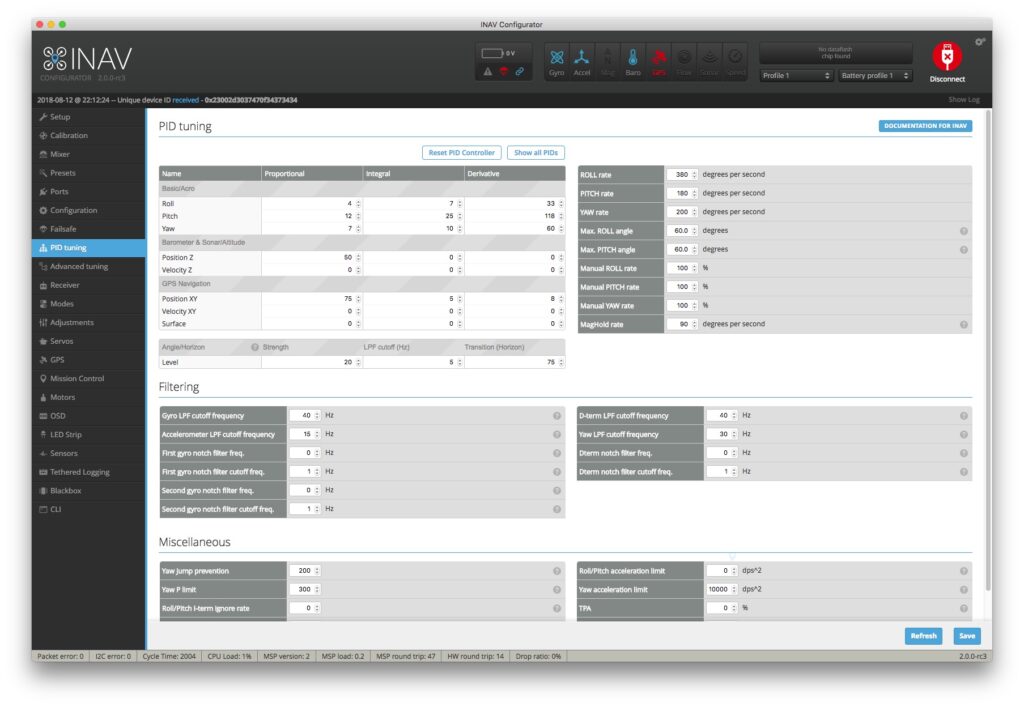This screenshot has width=1024, height=707.
Task: Click help icon for MagHold rate
Action: 964,324
